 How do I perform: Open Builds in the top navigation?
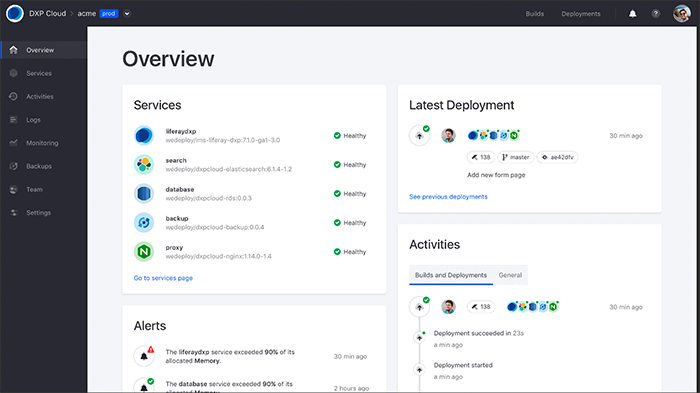(534, 14)
